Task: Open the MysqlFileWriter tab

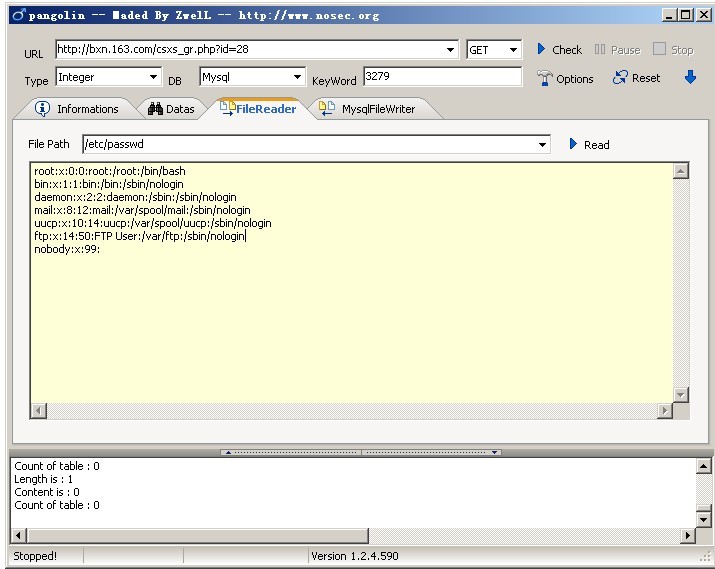Action: [x=367, y=109]
